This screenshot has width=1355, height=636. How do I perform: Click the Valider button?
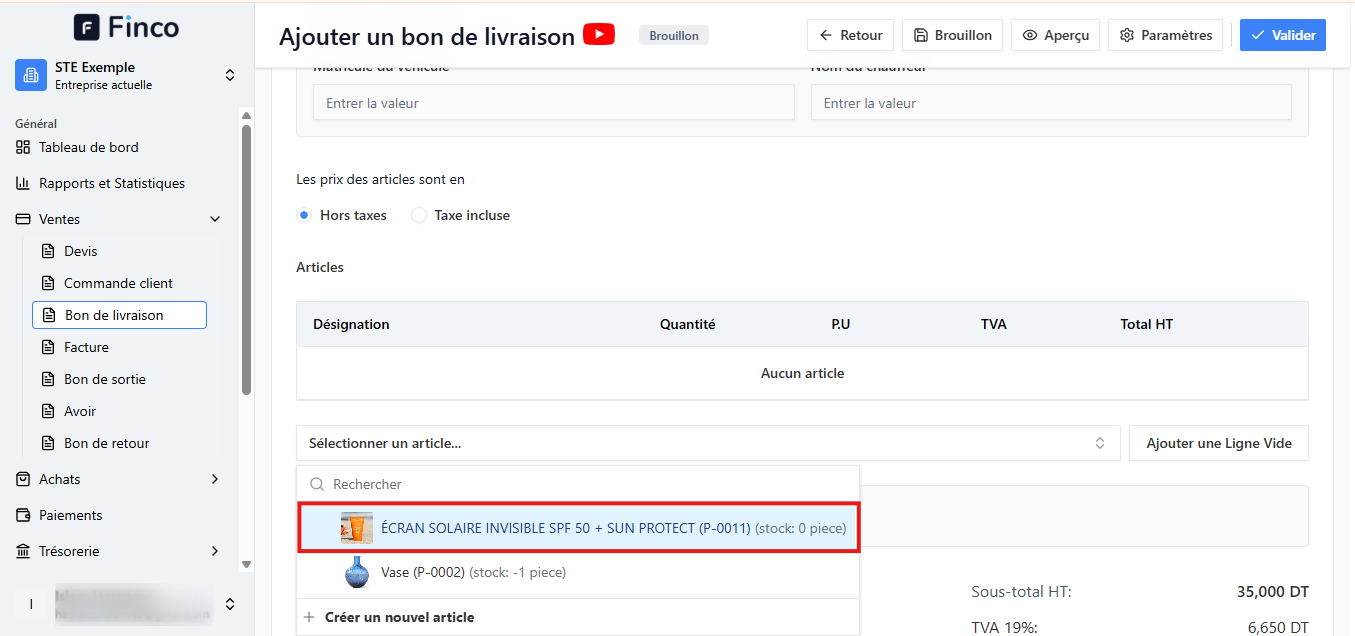pyautogui.click(x=1283, y=35)
